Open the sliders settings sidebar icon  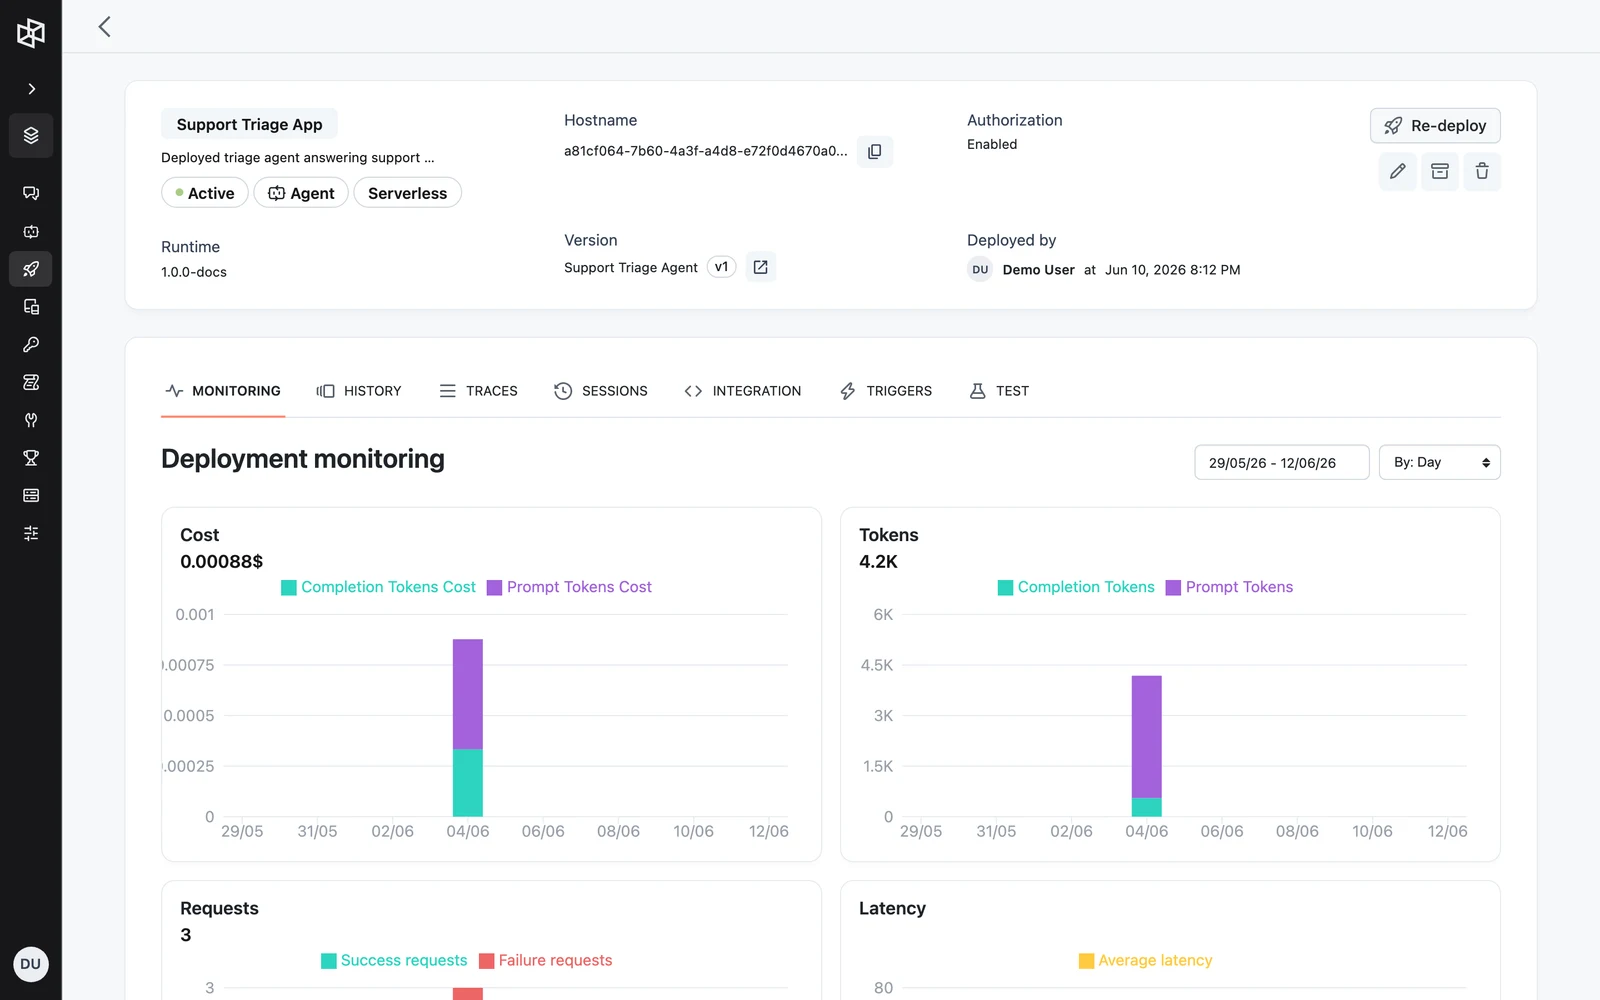coord(31,534)
